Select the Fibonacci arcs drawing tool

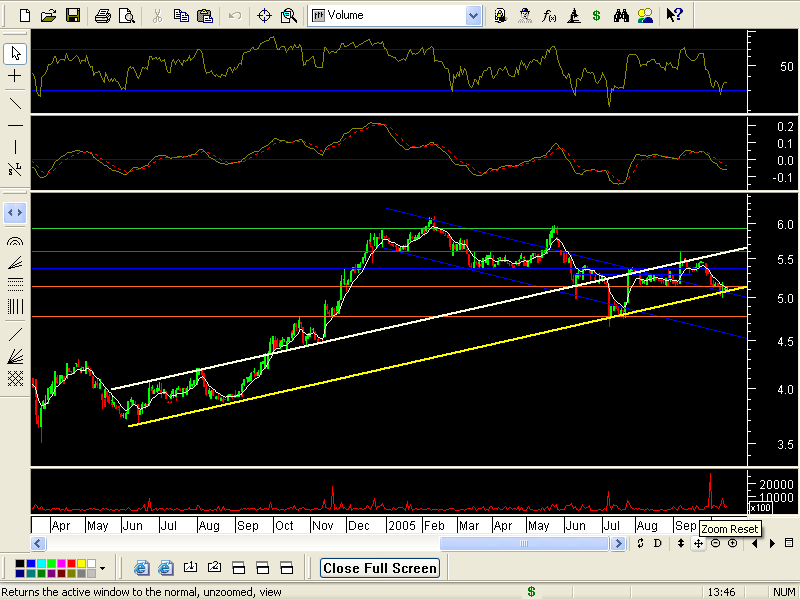[15, 241]
